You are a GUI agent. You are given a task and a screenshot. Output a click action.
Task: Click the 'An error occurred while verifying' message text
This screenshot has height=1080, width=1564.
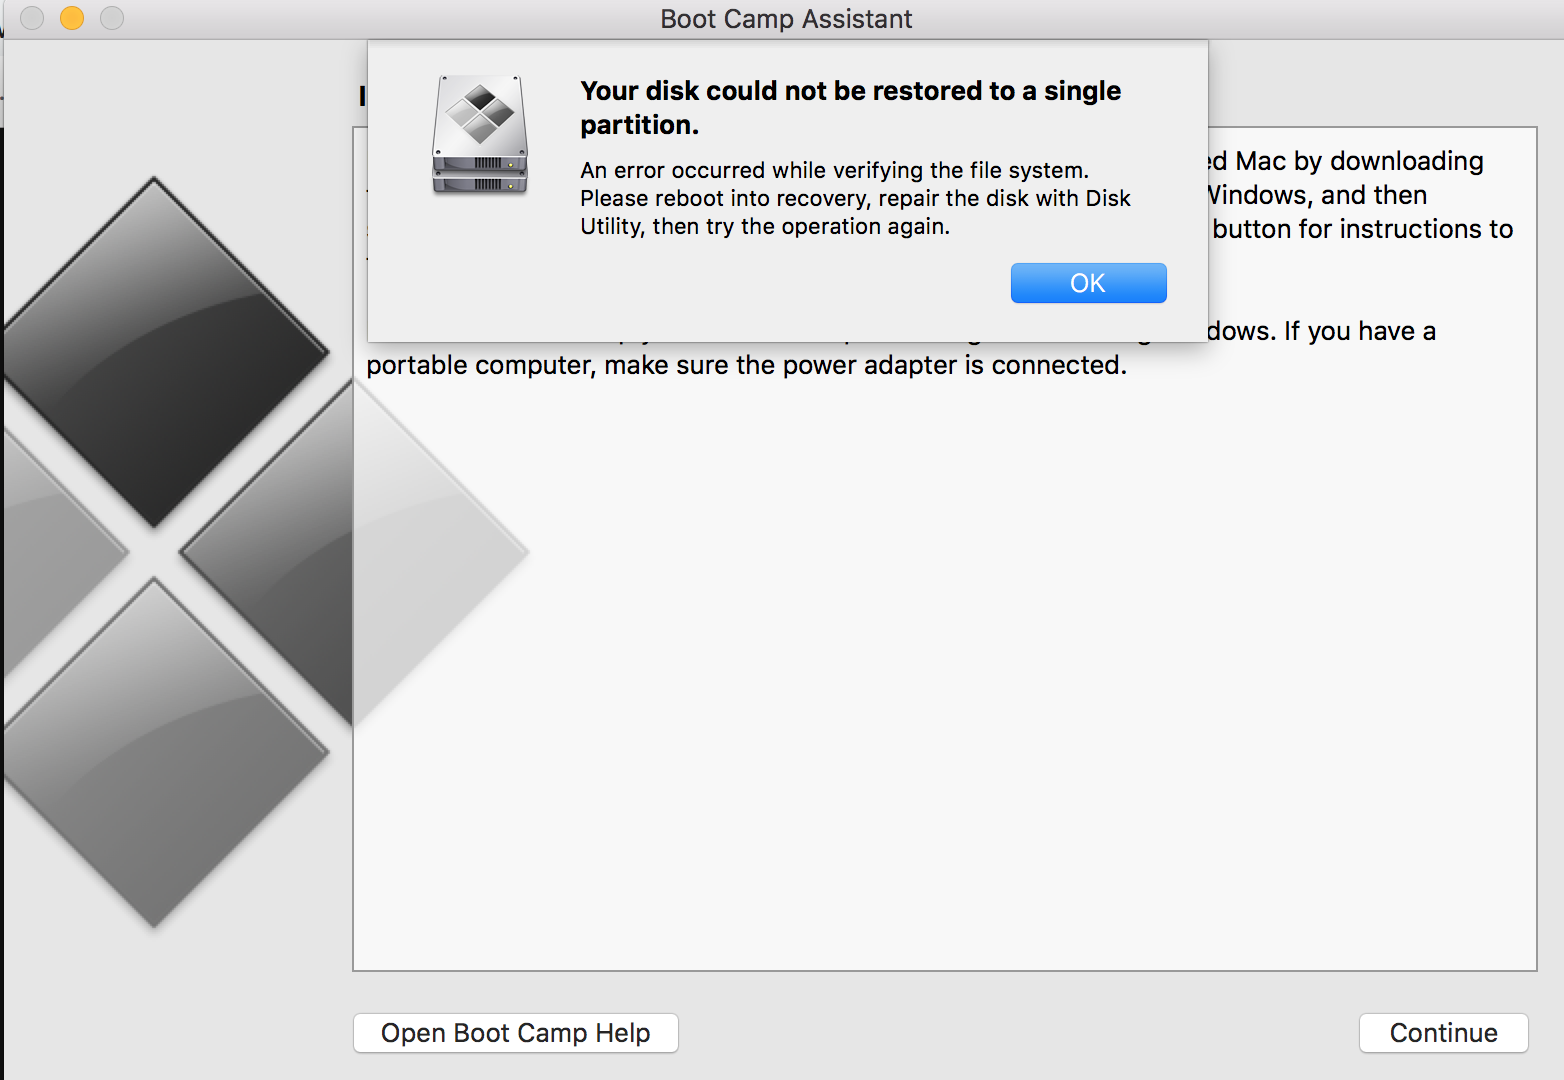tap(855, 198)
